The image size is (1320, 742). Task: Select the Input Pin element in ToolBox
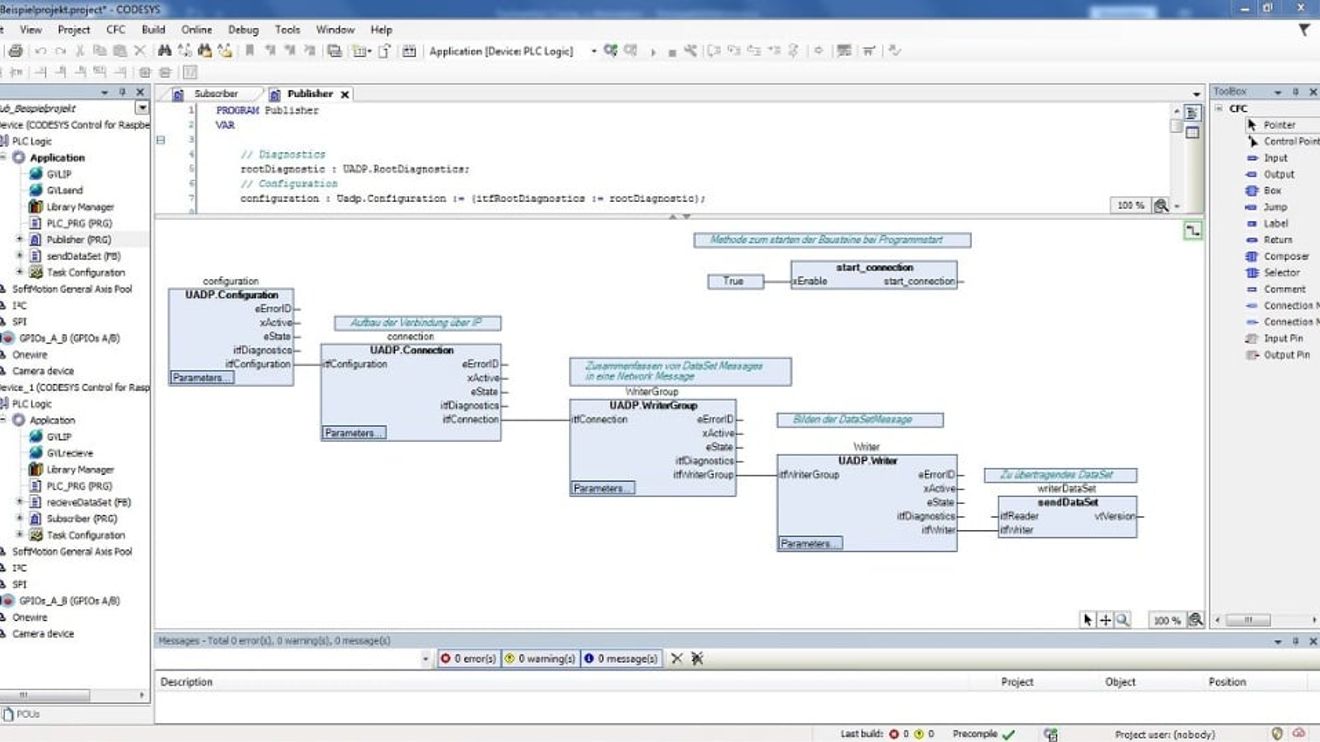click(1275, 338)
